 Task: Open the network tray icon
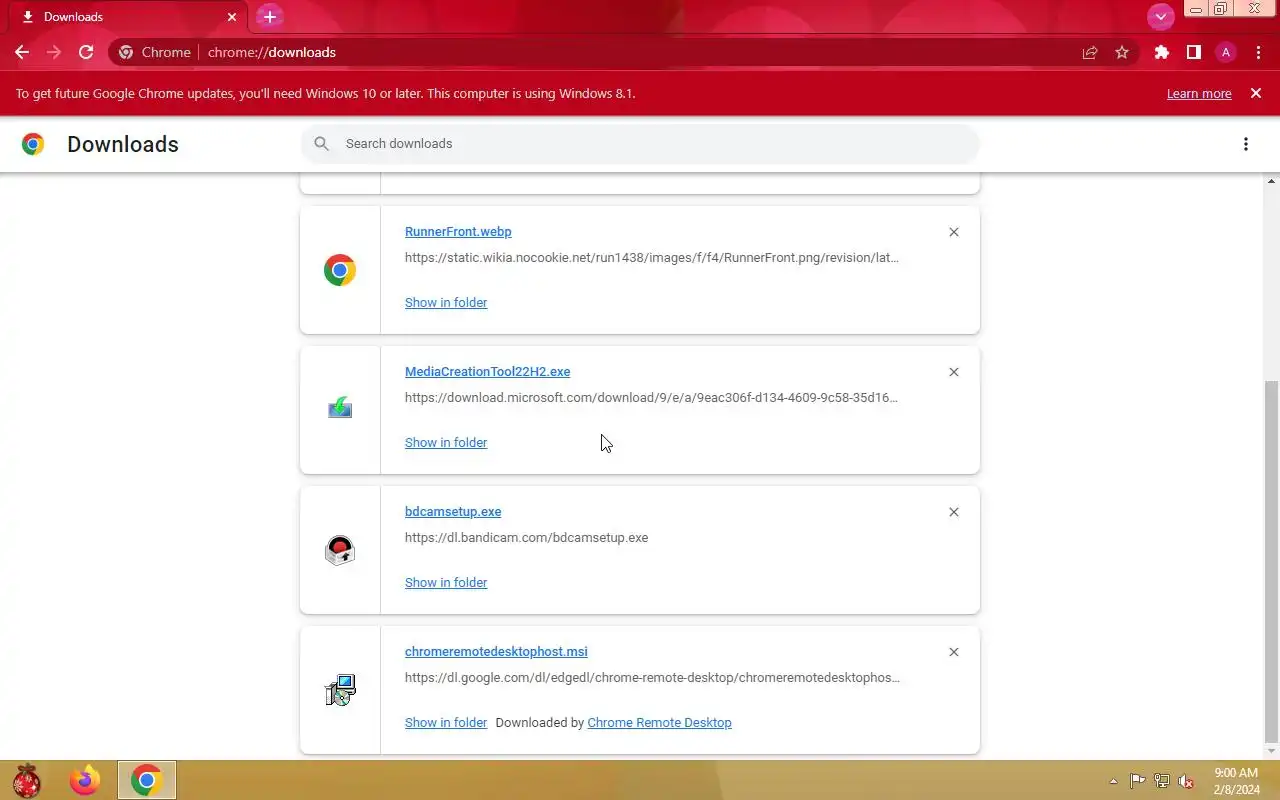point(1162,781)
